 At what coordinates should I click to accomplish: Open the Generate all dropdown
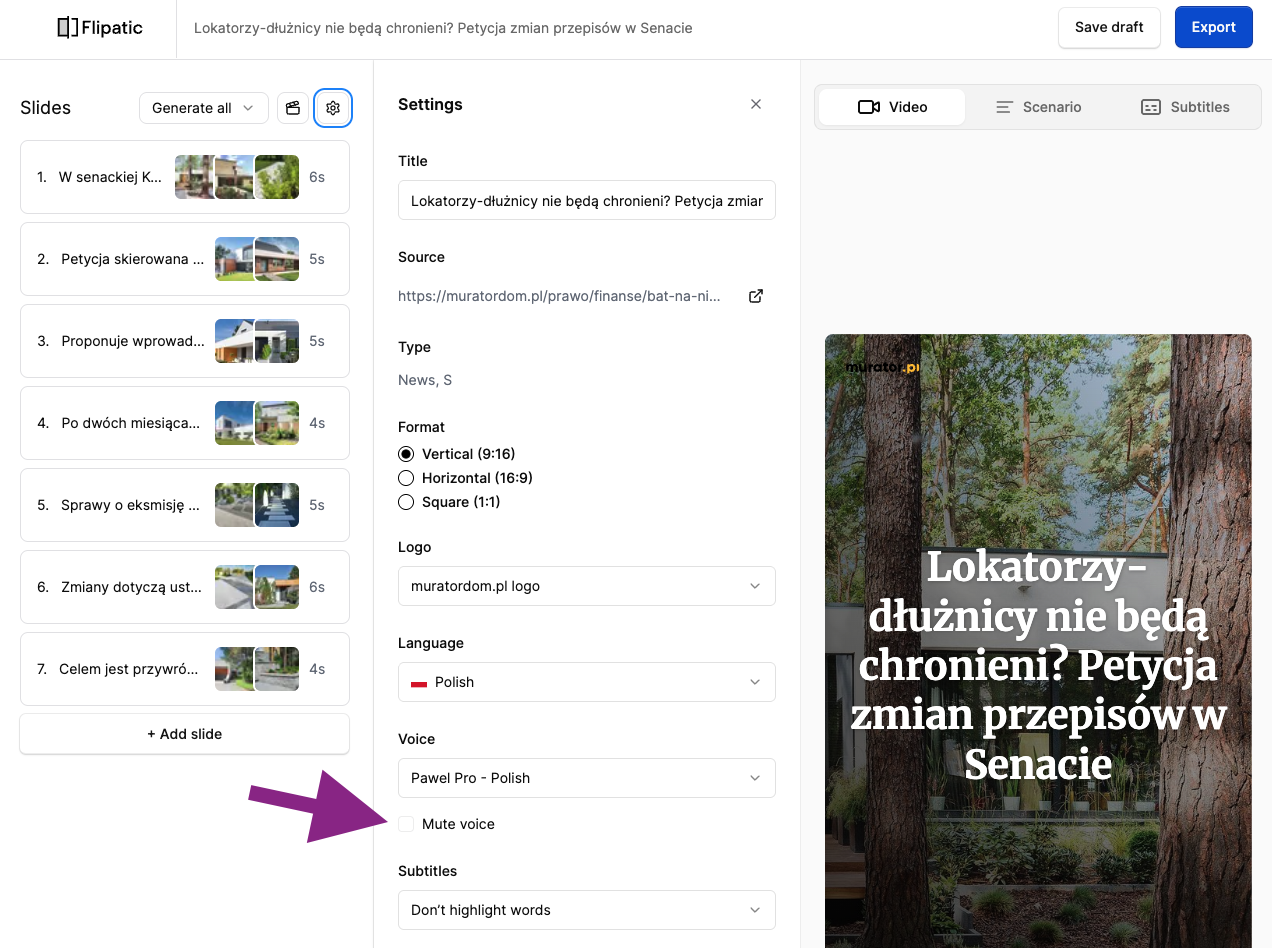pyautogui.click(x=204, y=108)
